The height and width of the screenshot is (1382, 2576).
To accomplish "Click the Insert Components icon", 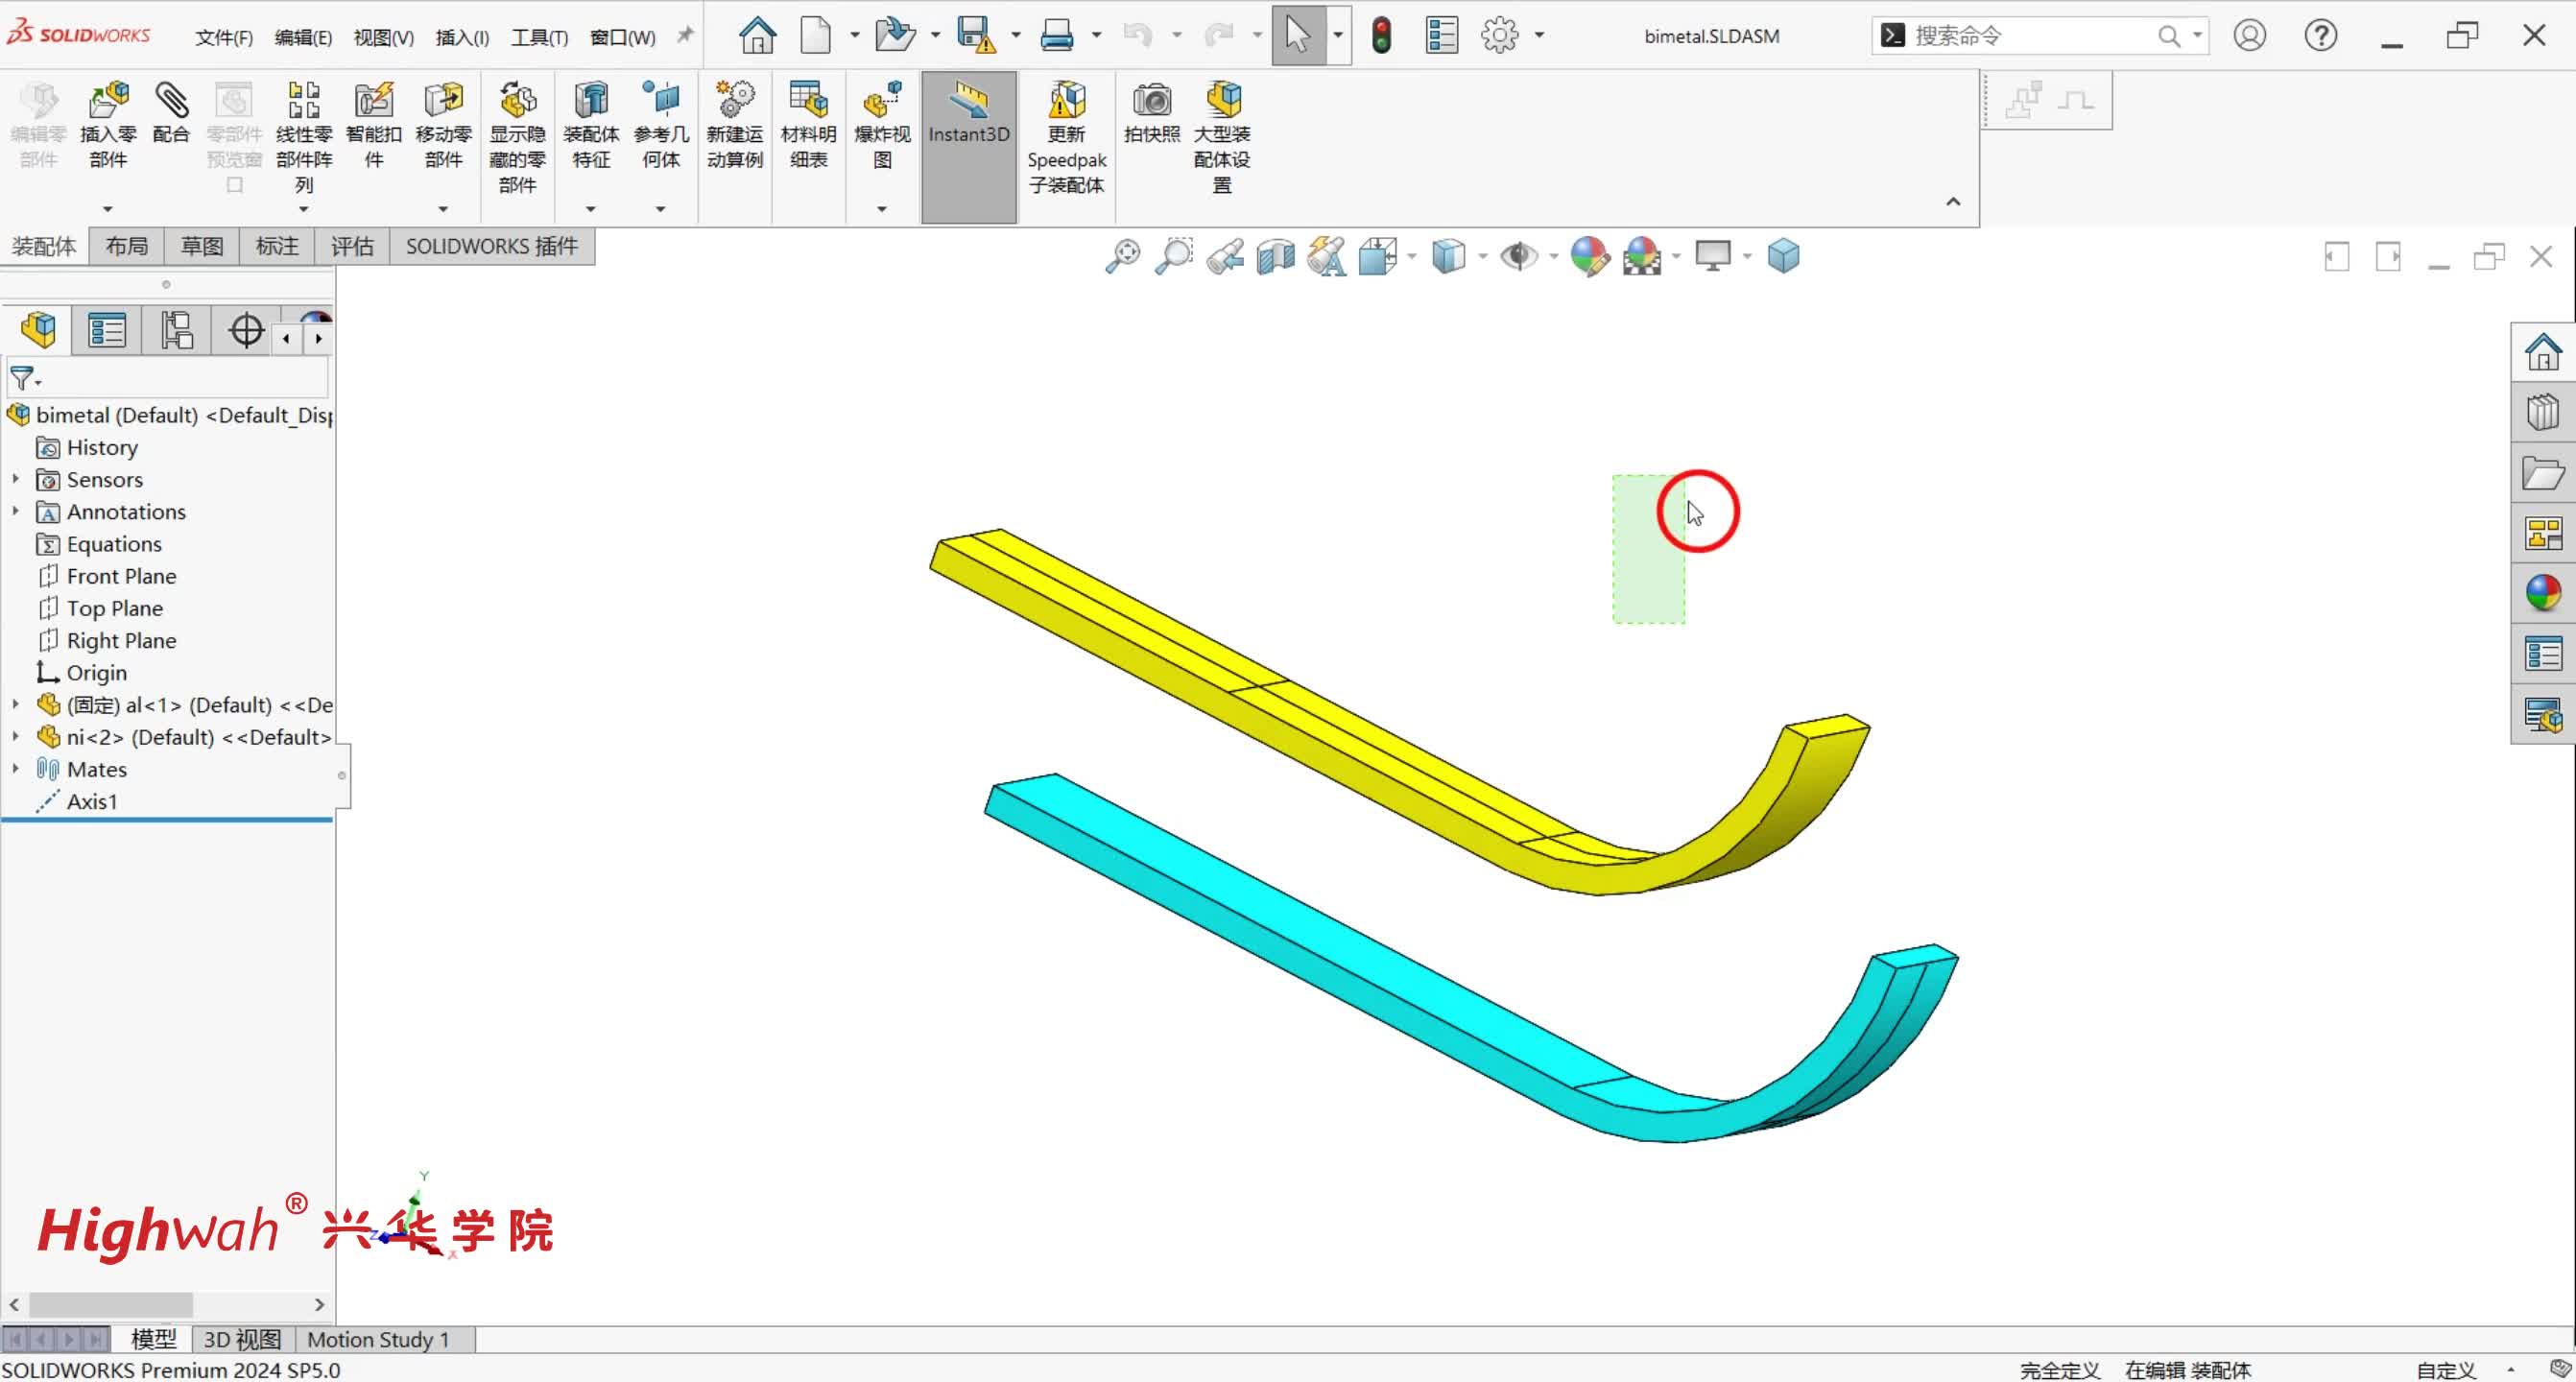I will click(x=108, y=101).
